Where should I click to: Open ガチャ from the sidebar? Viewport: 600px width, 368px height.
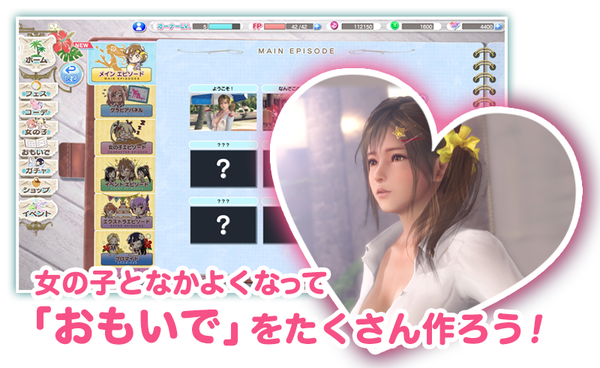(x=37, y=168)
